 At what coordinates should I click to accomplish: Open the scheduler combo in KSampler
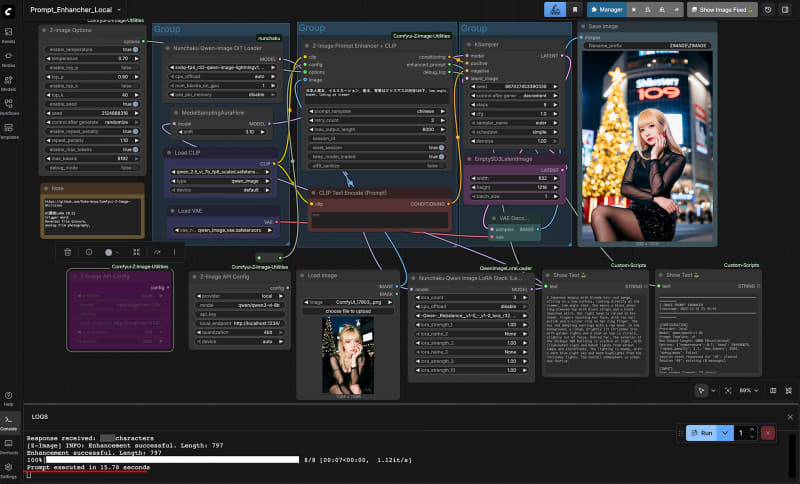[x=514, y=132]
